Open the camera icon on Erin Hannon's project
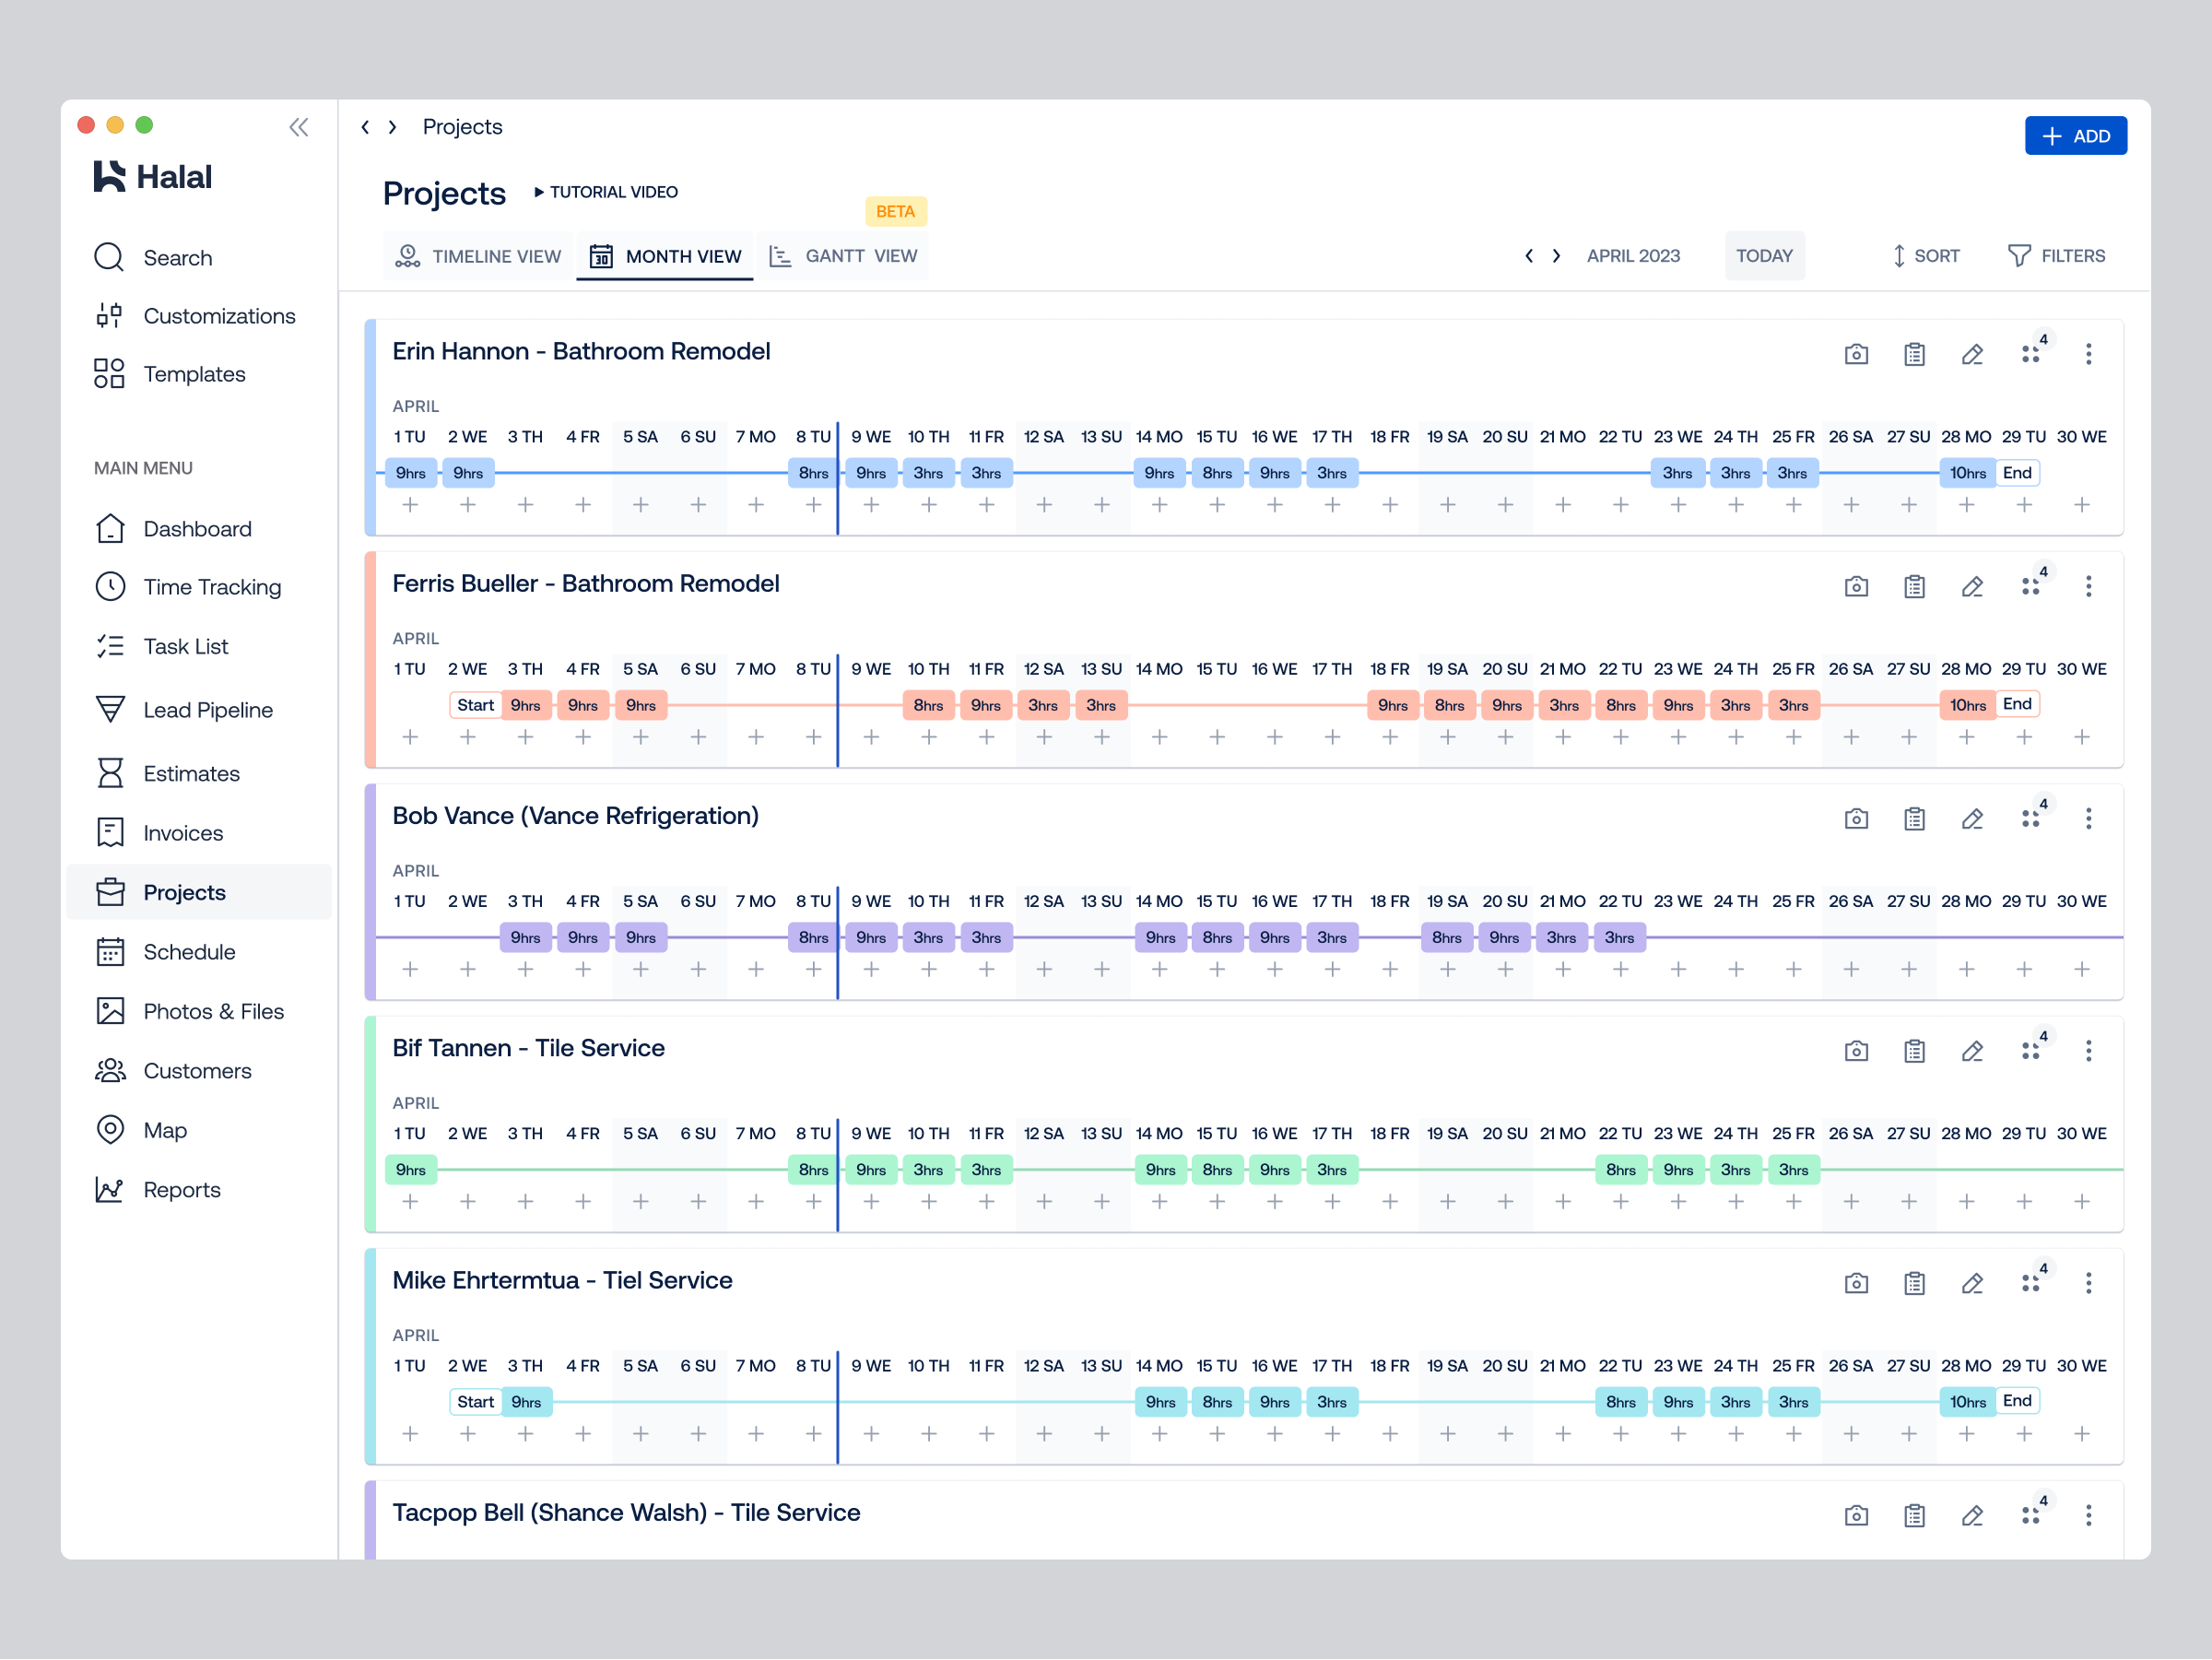 1856,354
